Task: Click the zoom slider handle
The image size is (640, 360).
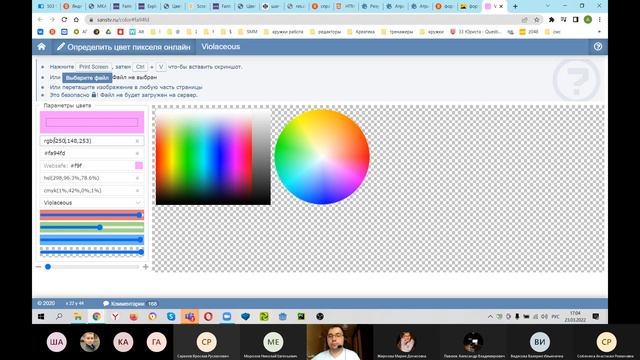Action: tap(48, 267)
